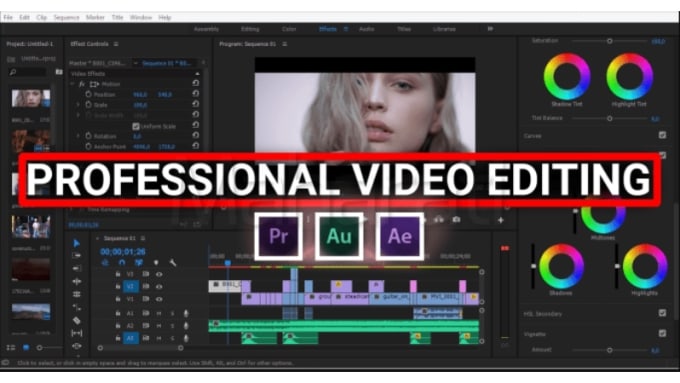Toggle the Uniform Scale checkbox
This screenshot has height=383, width=680.
(136, 126)
